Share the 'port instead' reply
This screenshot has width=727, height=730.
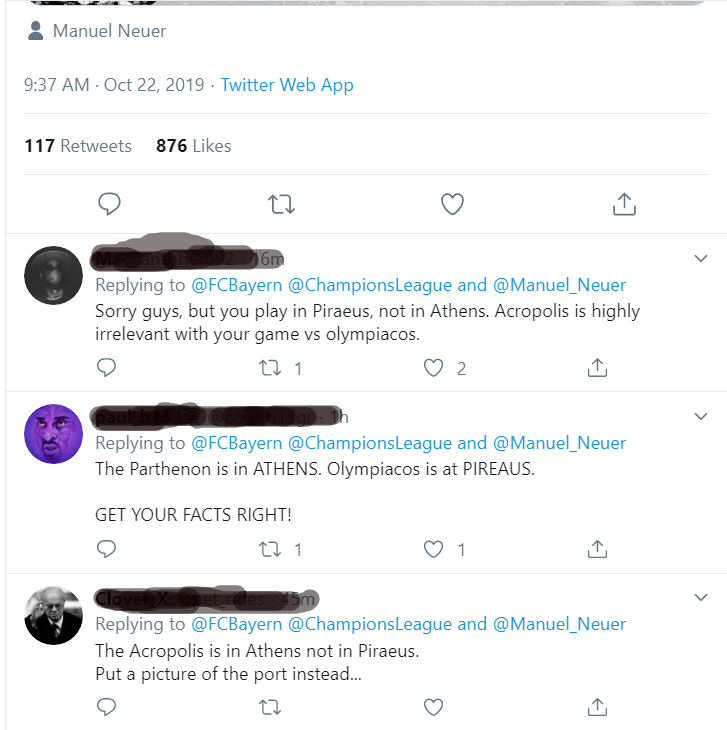pos(597,707)
